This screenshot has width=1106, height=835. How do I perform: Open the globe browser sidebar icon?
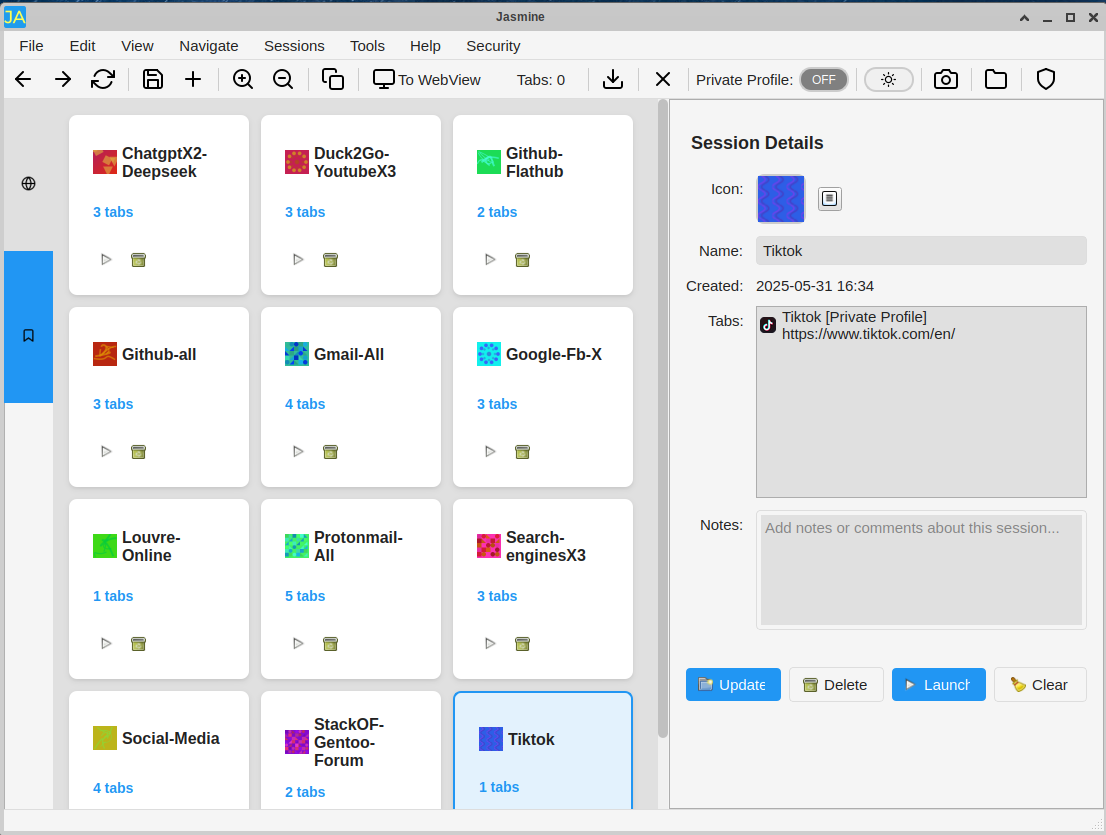pyautogui.click(x=28, y=183)
